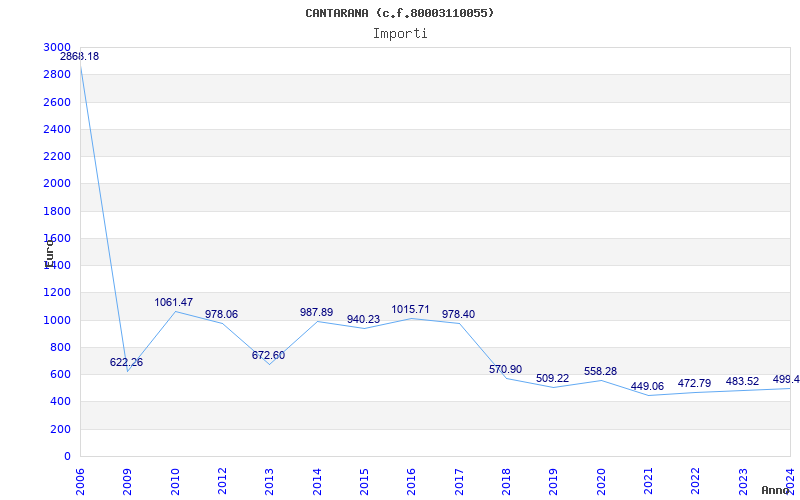Click the 940.23 data label

pos(363,319)
